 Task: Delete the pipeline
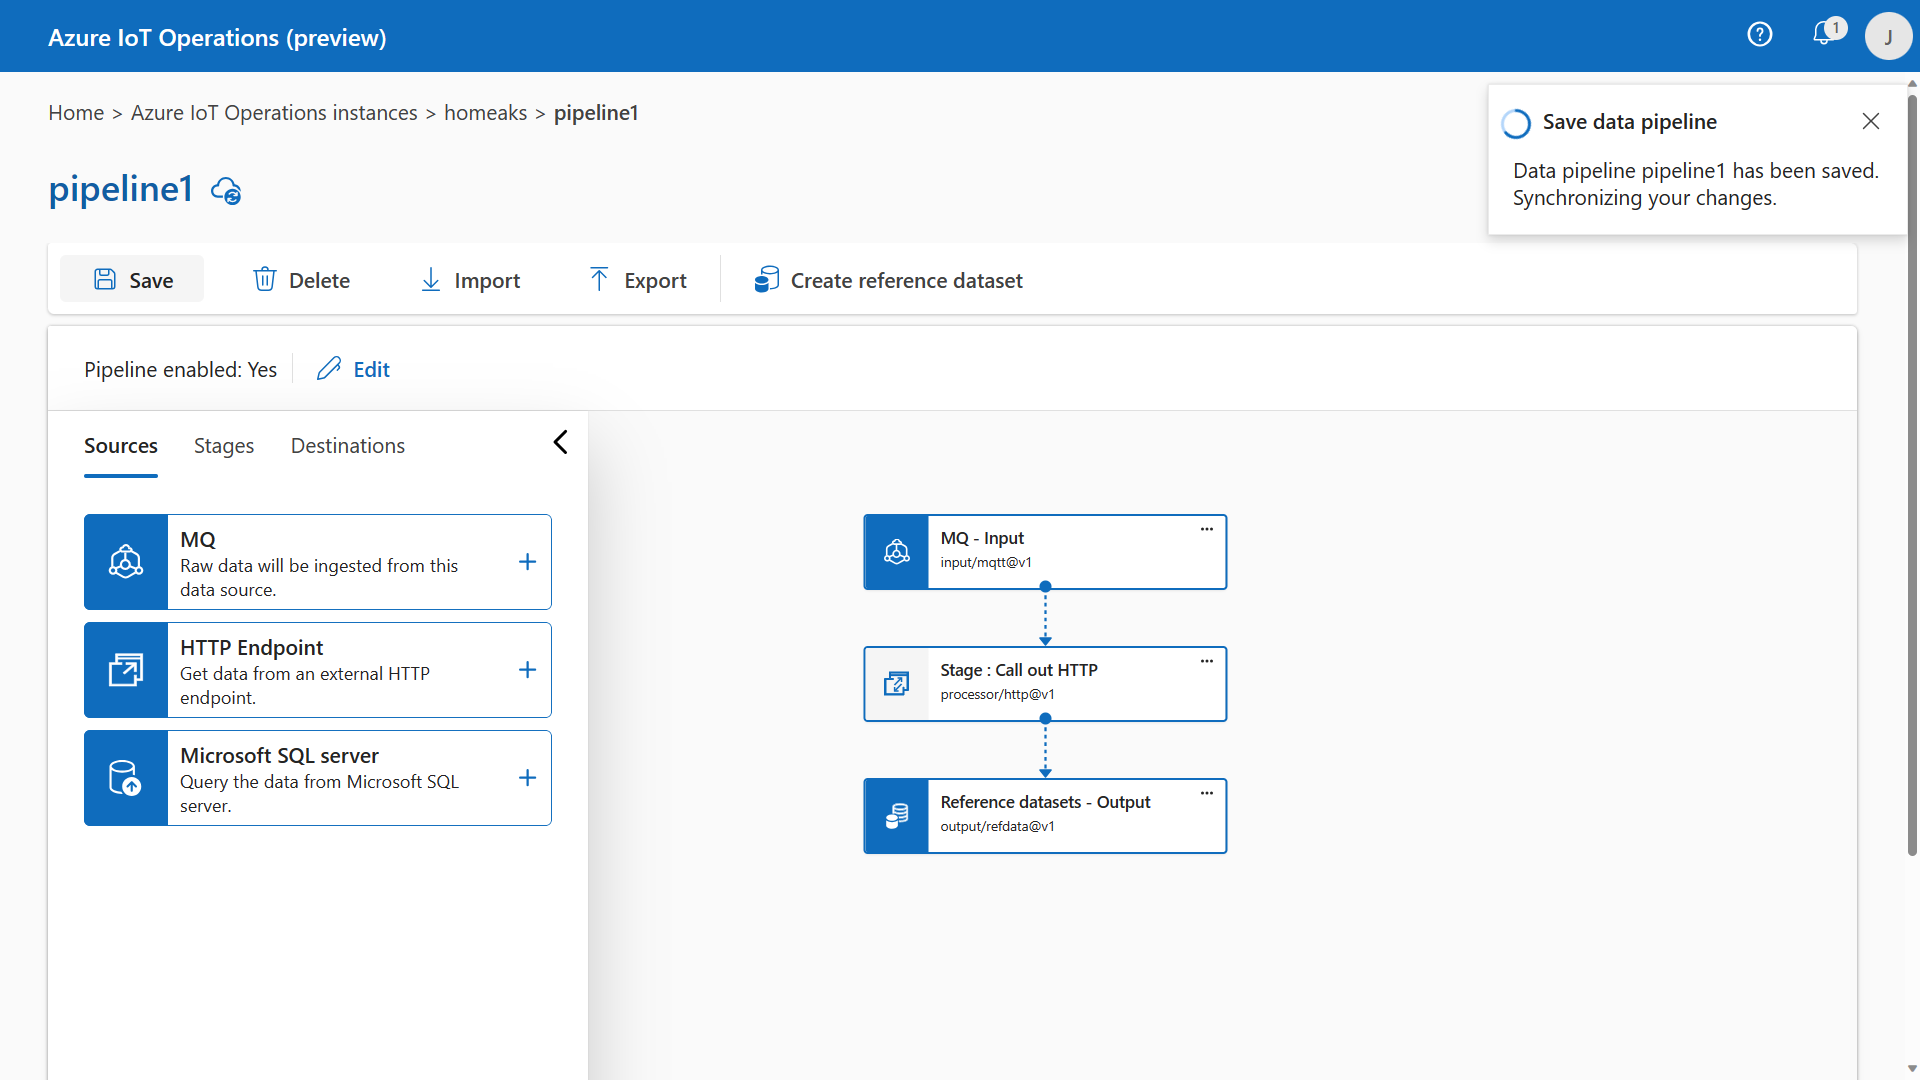301,279
